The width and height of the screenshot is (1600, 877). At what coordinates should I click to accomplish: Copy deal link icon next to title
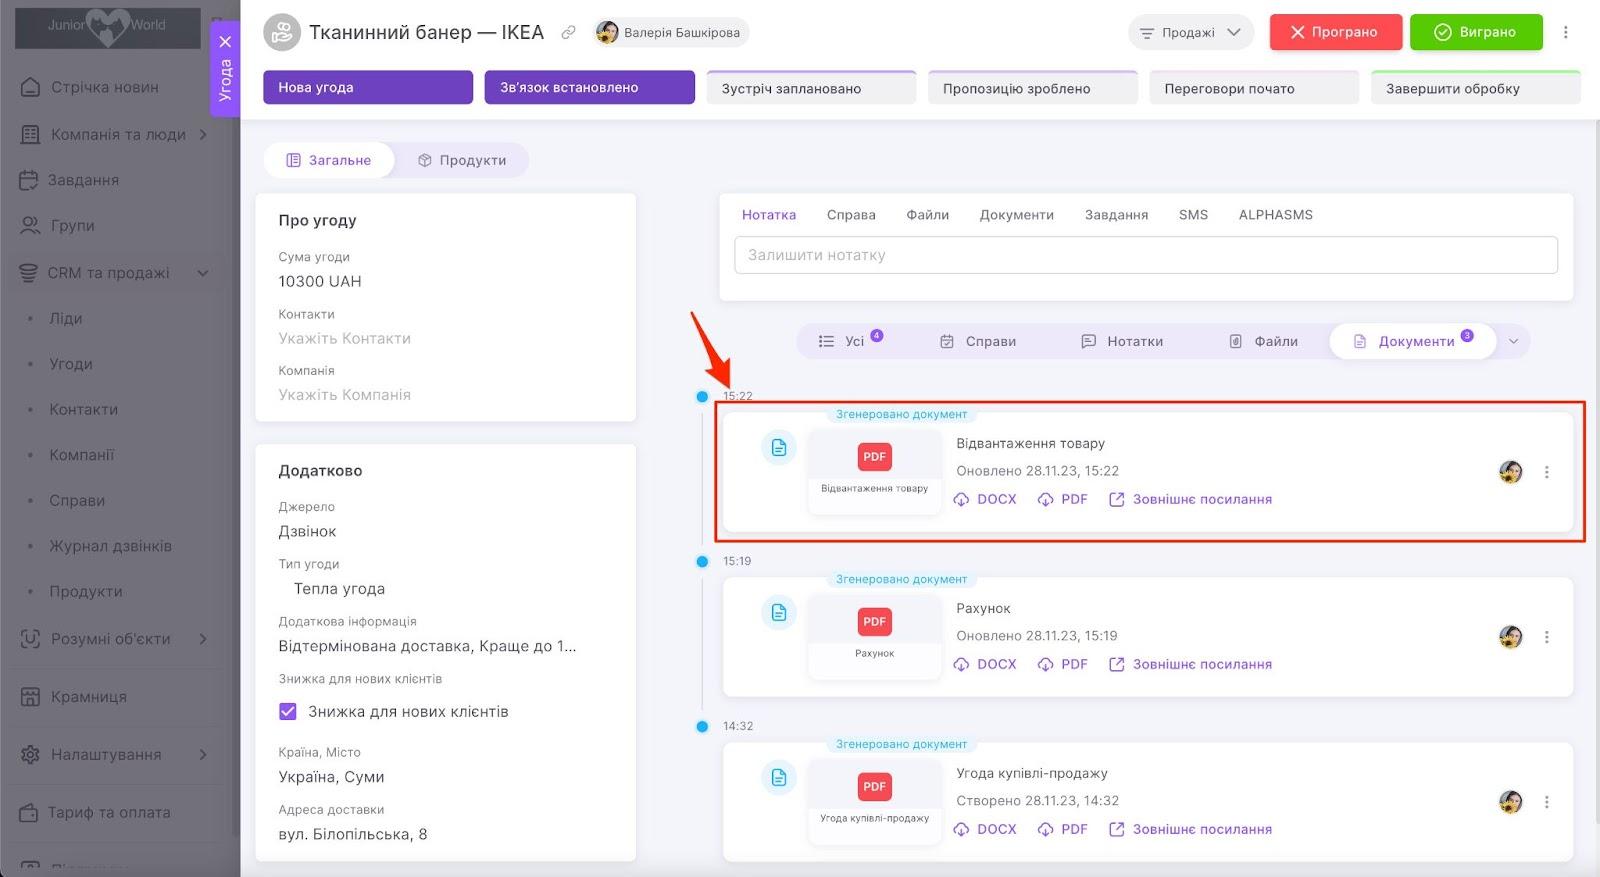click(568, 32)
